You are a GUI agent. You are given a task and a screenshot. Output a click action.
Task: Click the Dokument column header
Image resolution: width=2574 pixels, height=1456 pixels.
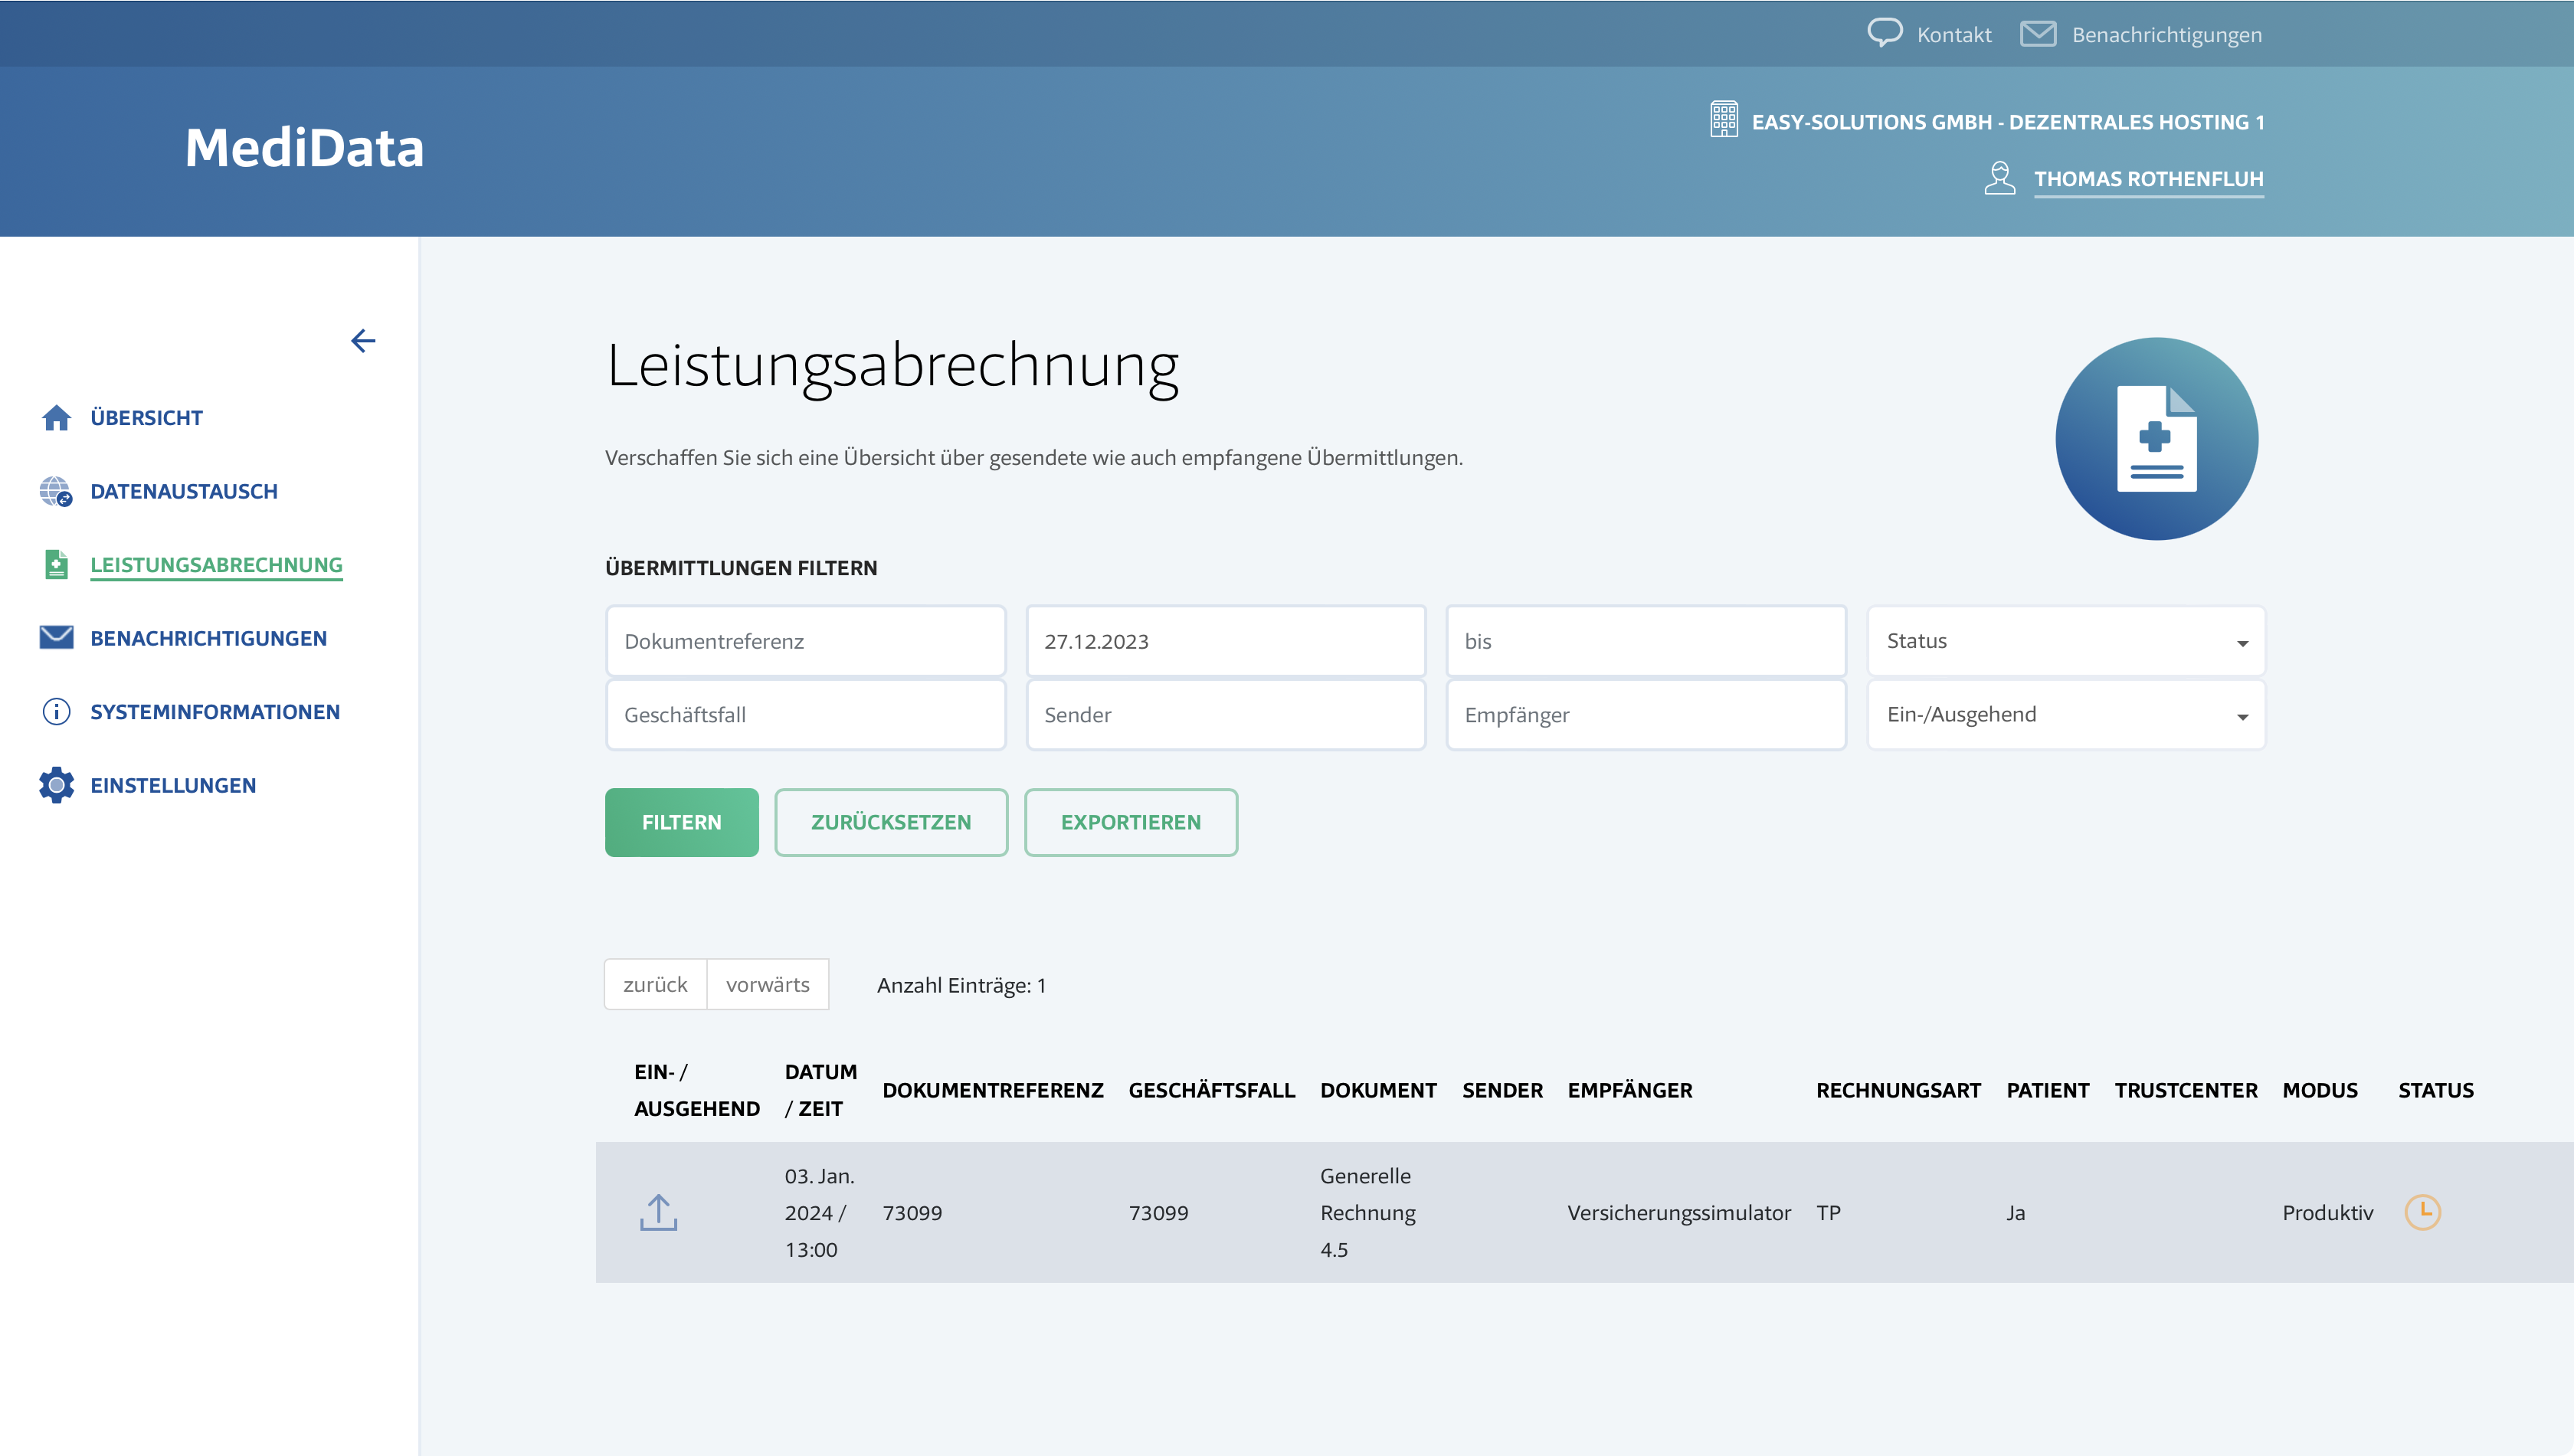tap(1378, 1090)
